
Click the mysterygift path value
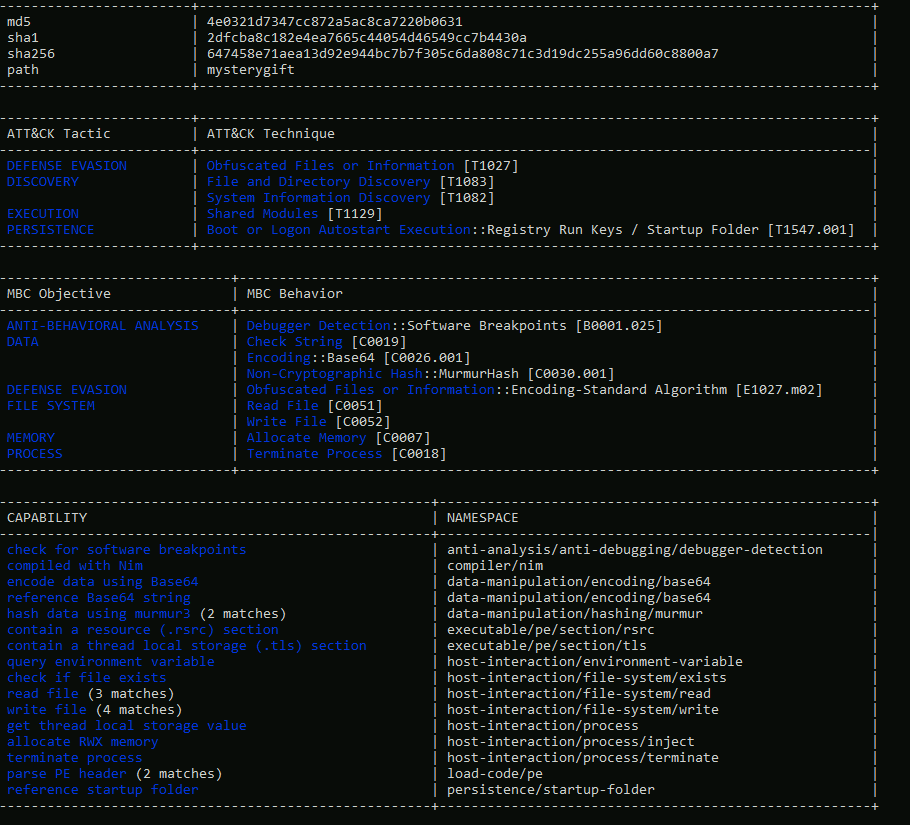pos(250,70)
